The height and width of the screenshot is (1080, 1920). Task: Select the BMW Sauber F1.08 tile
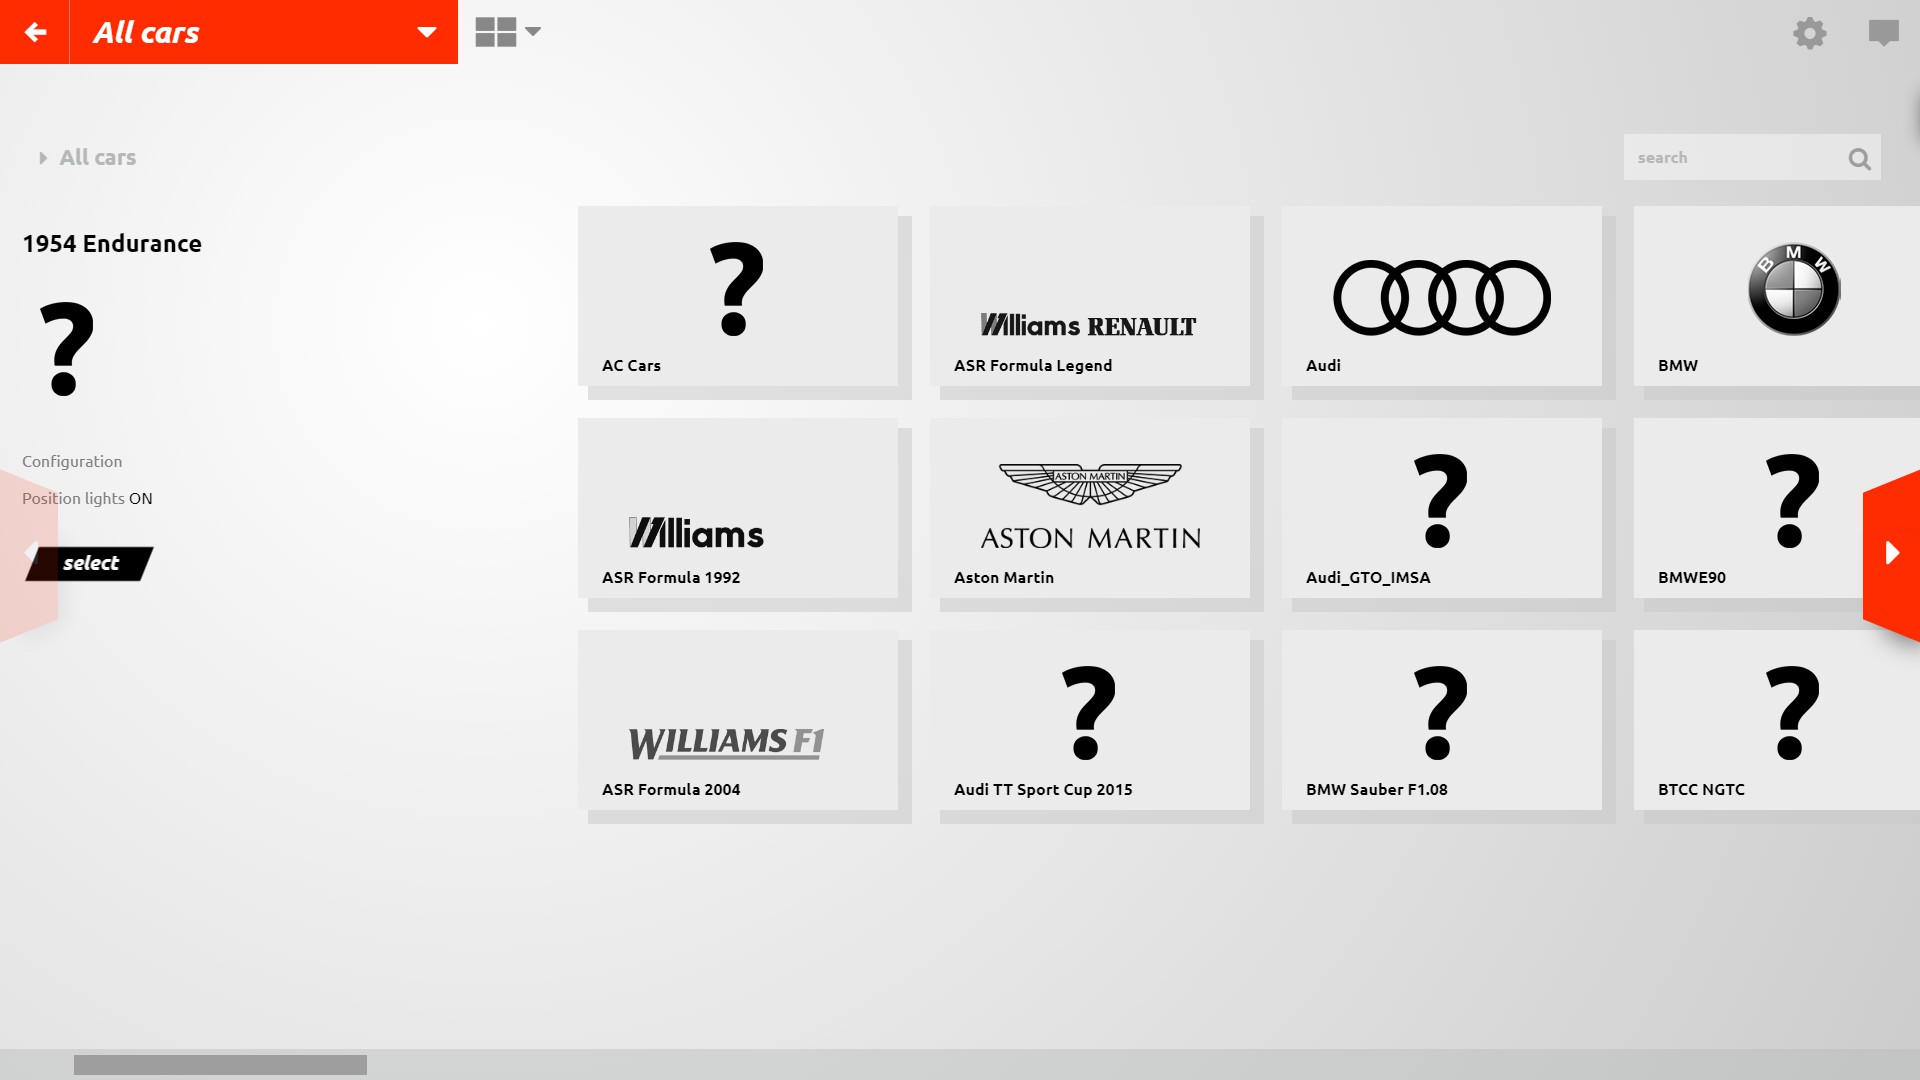pos(1442,720)
